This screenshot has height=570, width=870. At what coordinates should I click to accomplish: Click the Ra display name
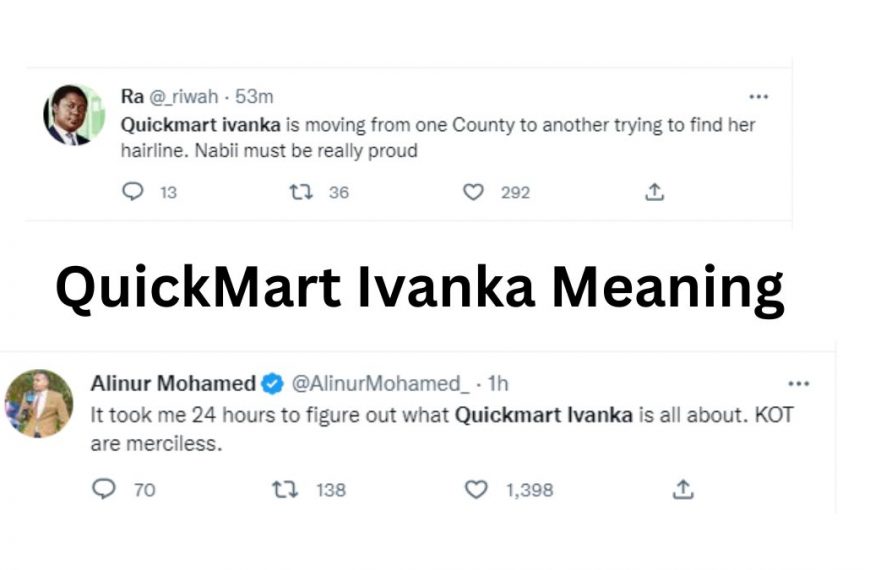tap(132, 97)
